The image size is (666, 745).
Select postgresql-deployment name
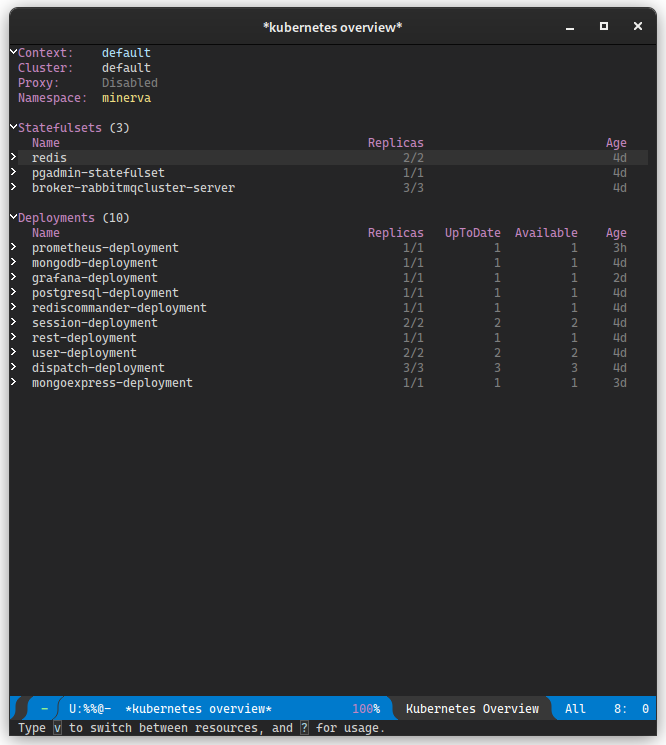[x=105, y=293]
